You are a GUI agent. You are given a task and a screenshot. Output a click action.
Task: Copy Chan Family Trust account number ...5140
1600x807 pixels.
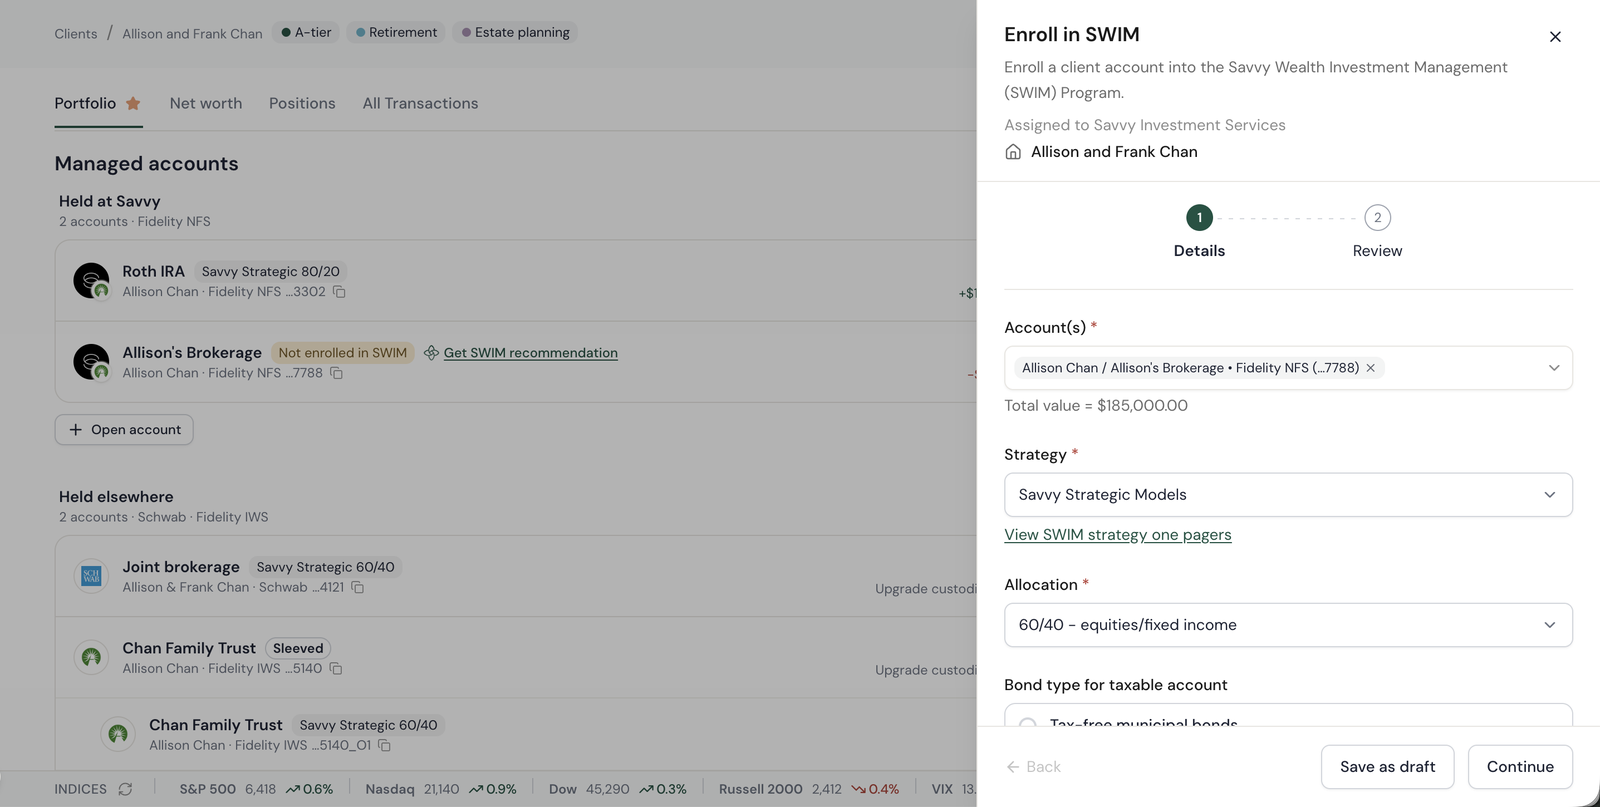point(336,668)
